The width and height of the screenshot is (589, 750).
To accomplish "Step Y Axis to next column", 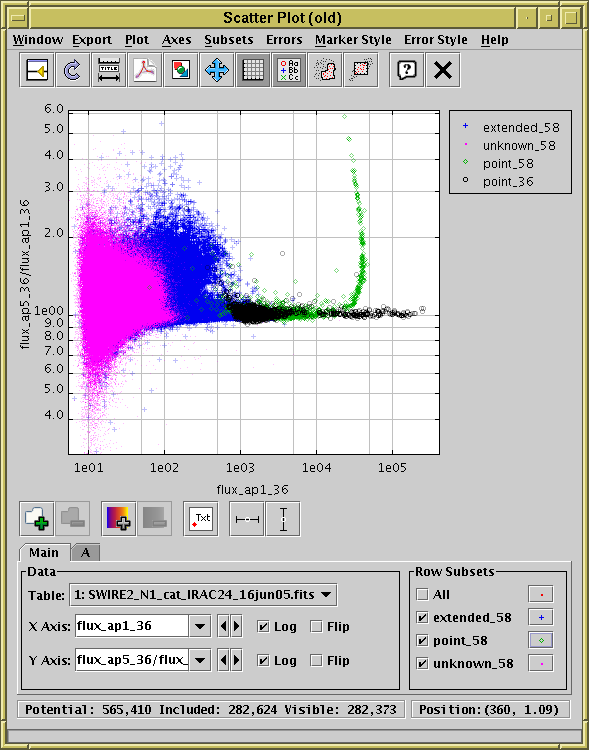I will pyautogui.click(x=236, y=661).
